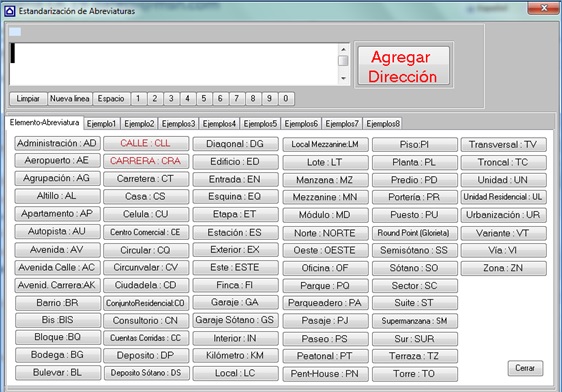Open the Ejemplos5 tab
562x392 pixels.
[261, 124]
